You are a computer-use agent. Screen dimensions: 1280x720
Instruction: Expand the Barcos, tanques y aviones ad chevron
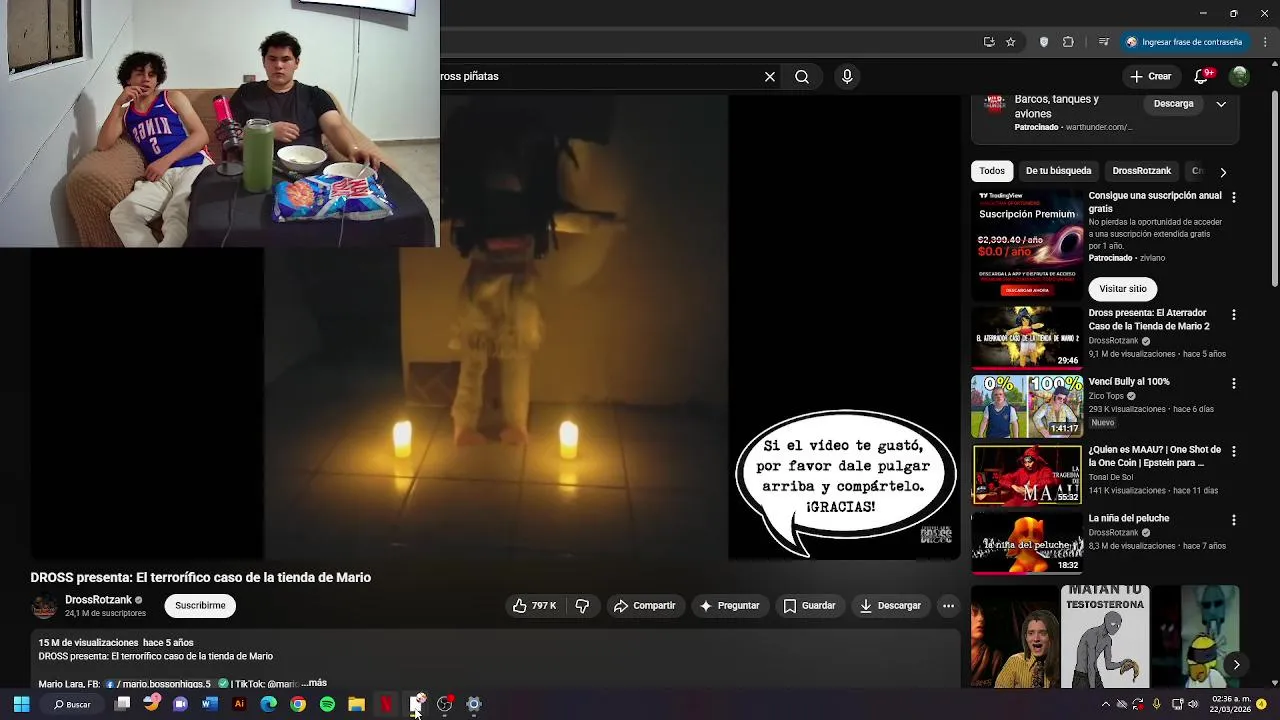(x=1221, y=104)
